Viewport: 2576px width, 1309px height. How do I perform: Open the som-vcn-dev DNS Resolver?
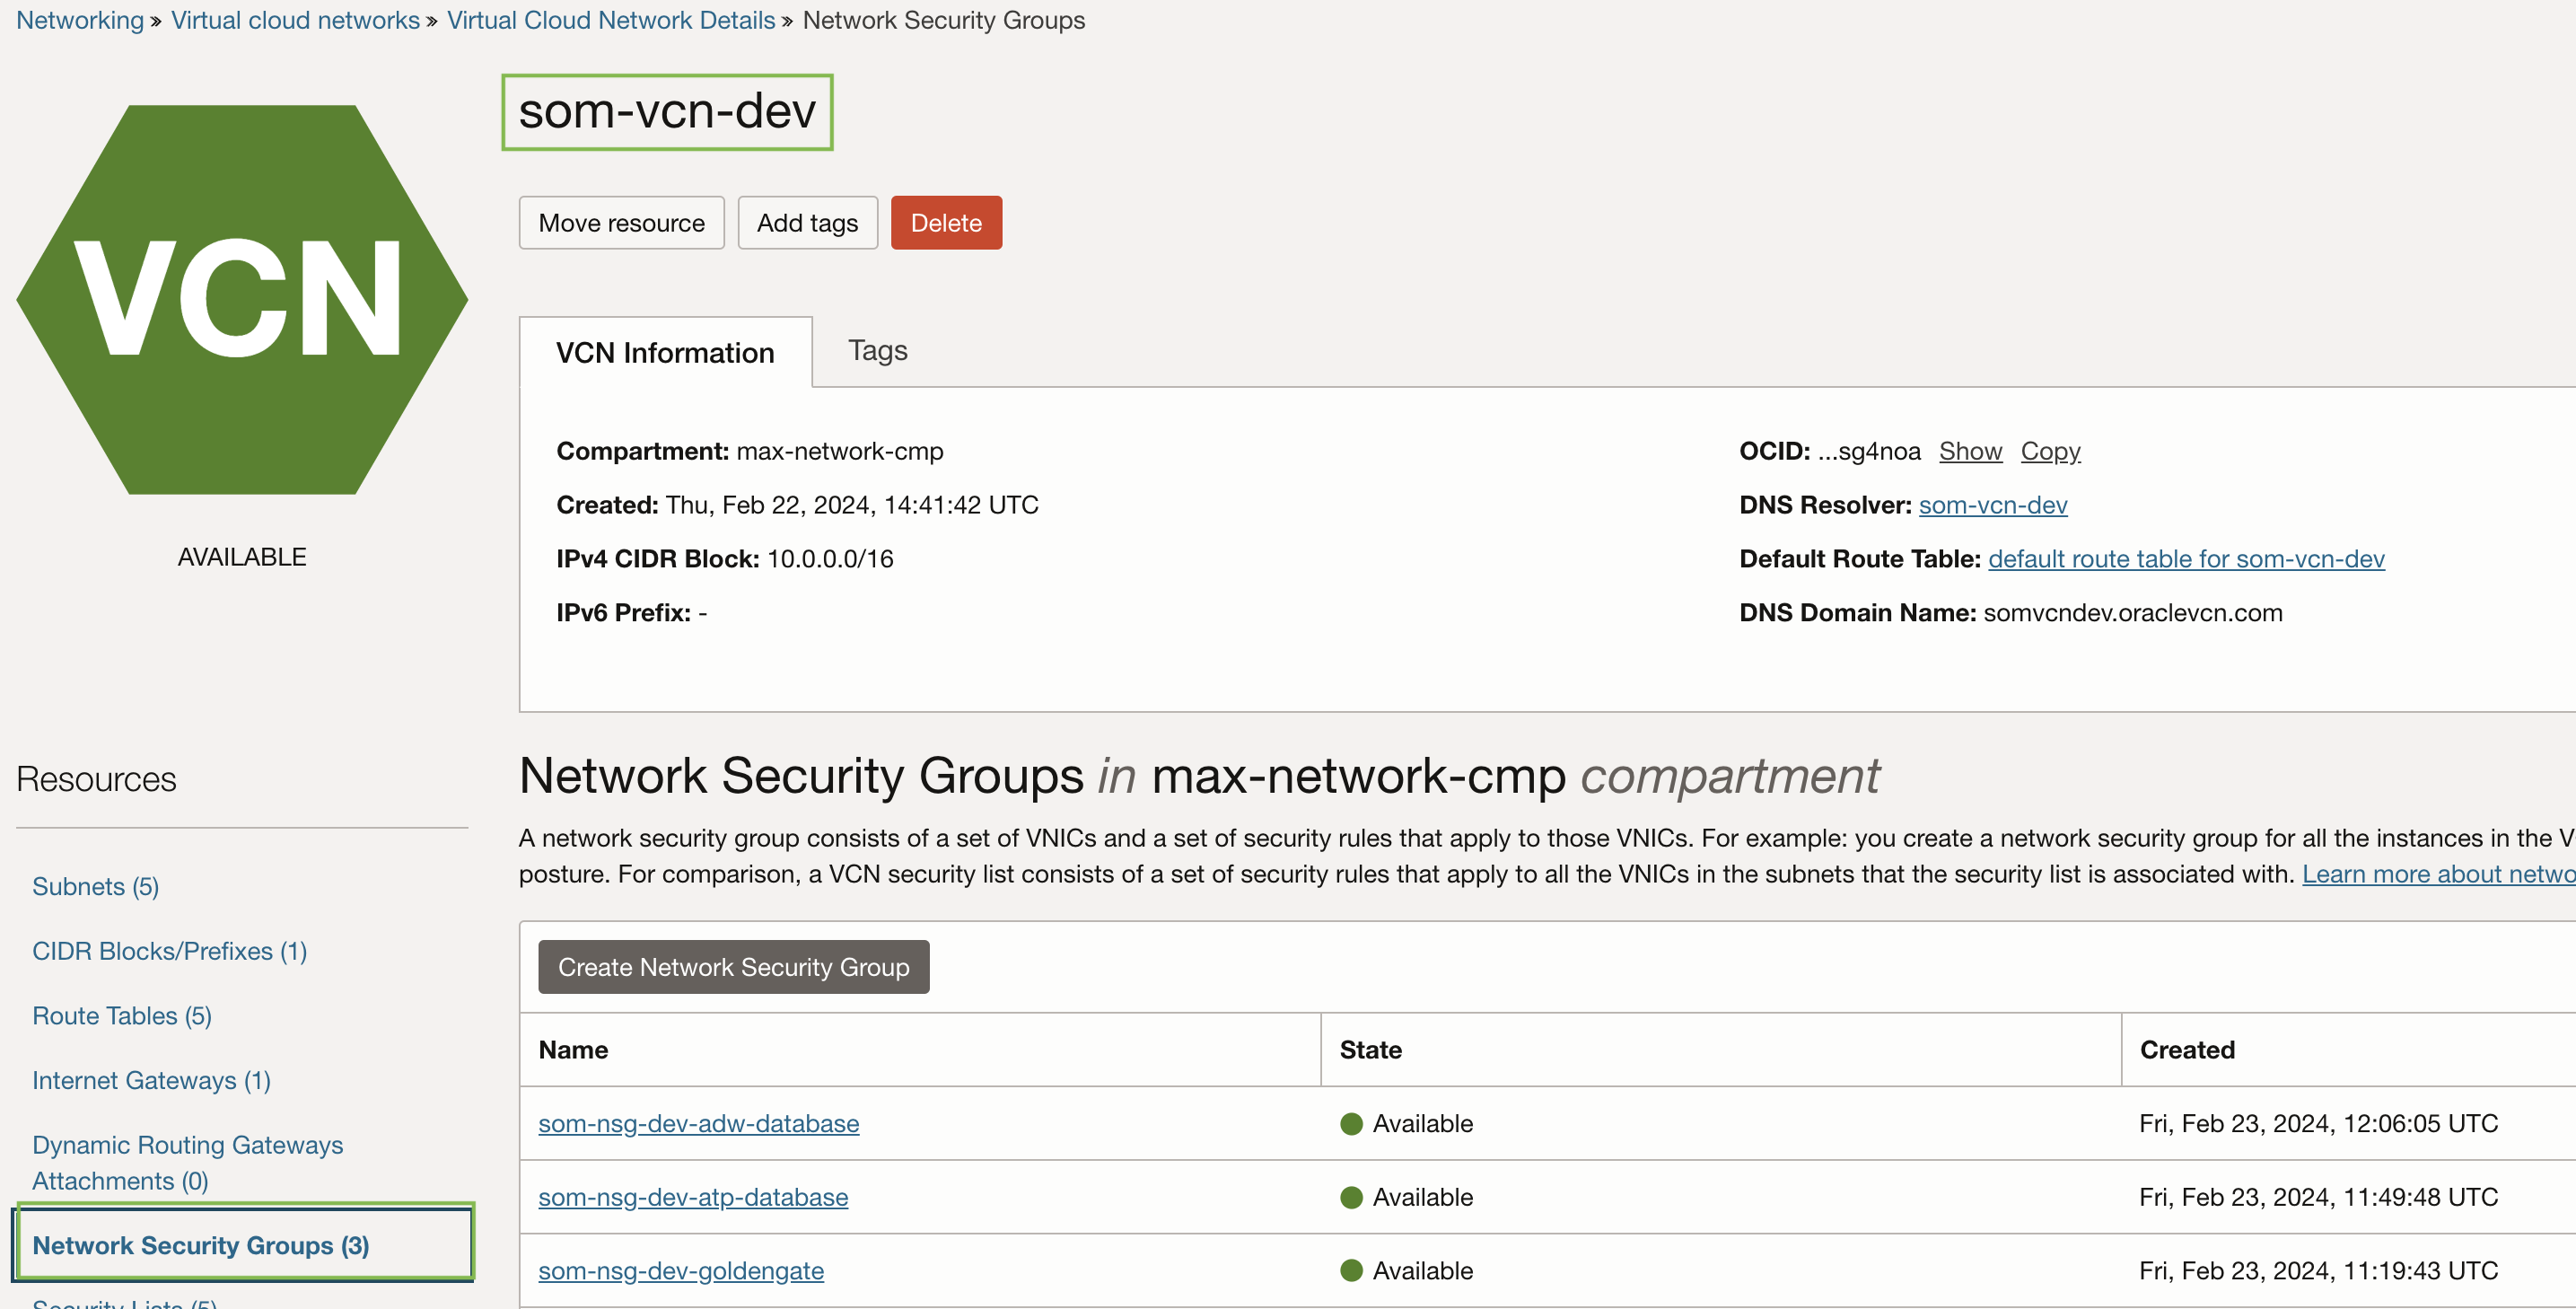1992,505
